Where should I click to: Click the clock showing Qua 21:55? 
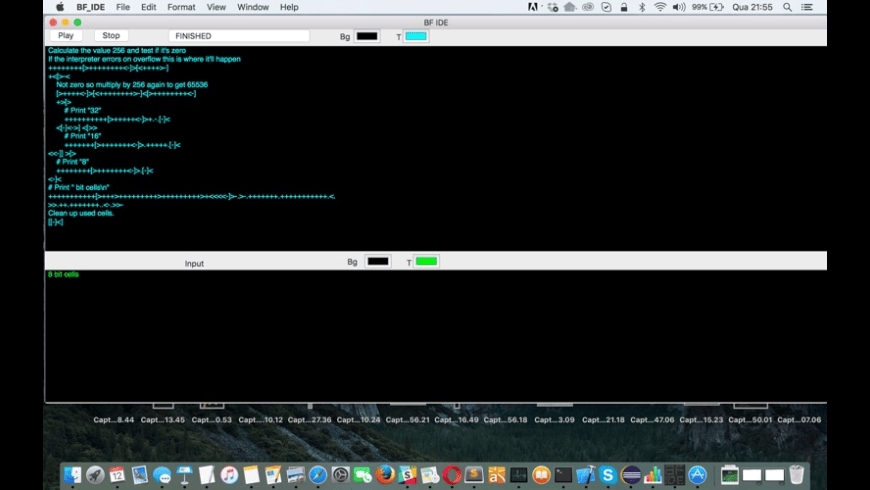click(752, 7)
